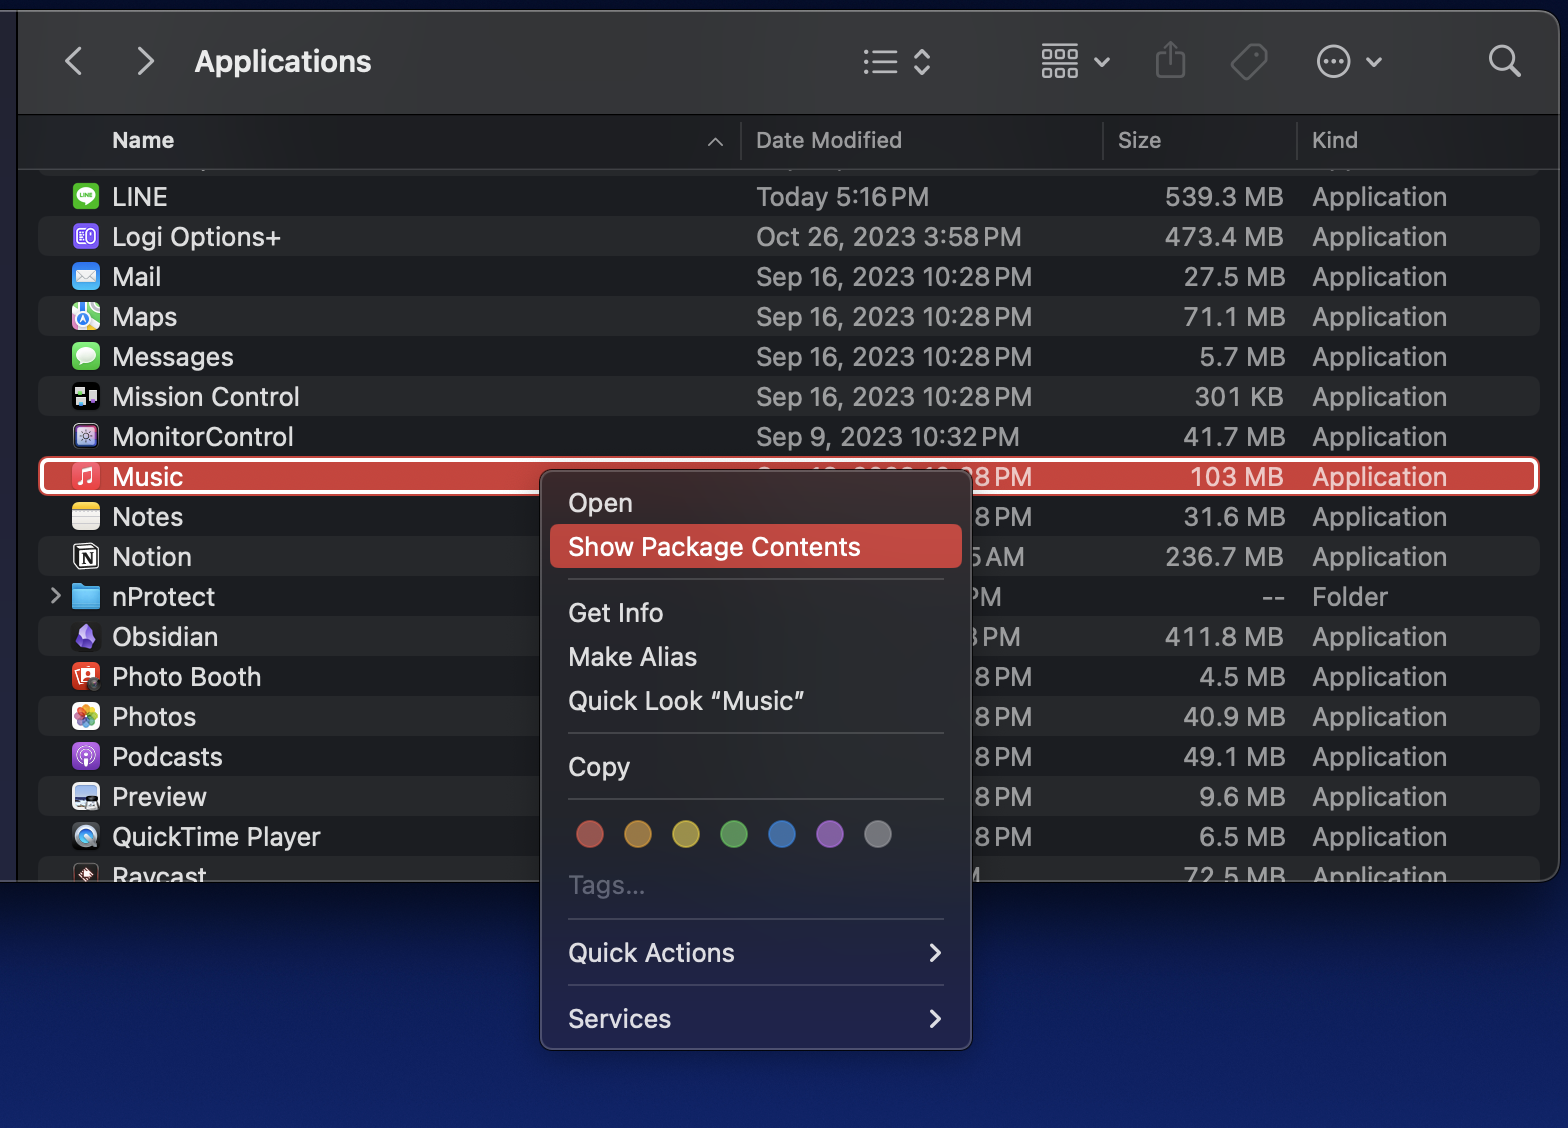1568x1128 pixels.
Task: Select the nProtect folder icon
Action: point(86,597)
